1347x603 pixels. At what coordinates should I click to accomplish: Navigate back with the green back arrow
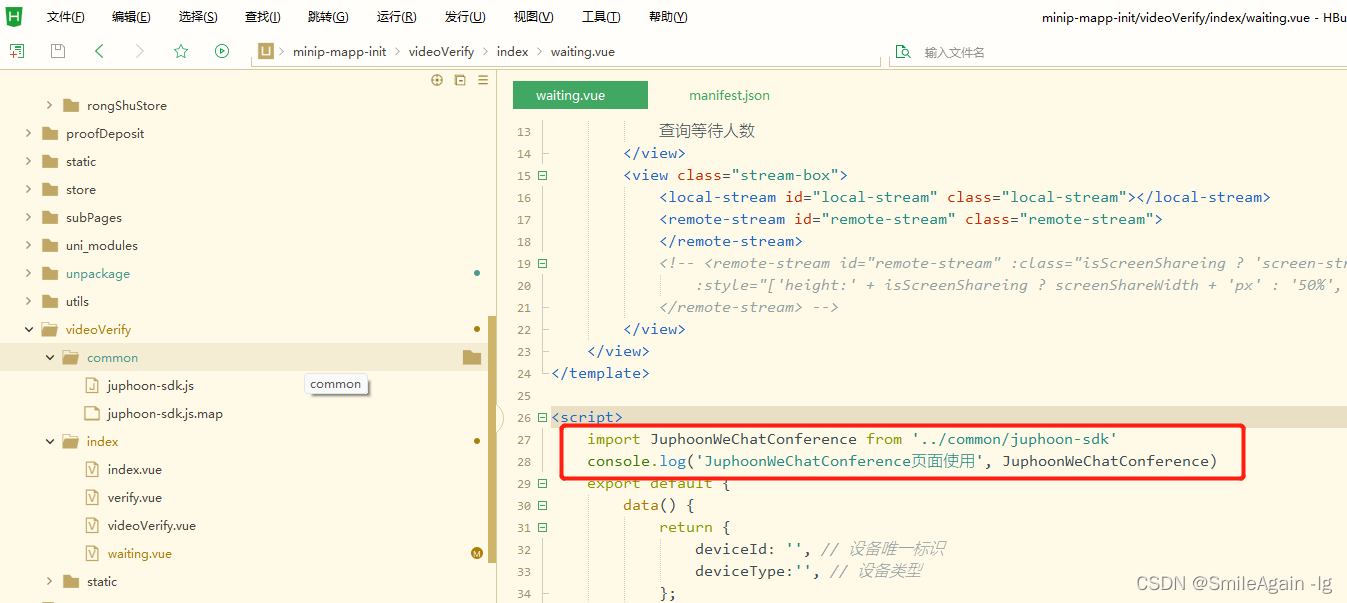click(97, 51)
